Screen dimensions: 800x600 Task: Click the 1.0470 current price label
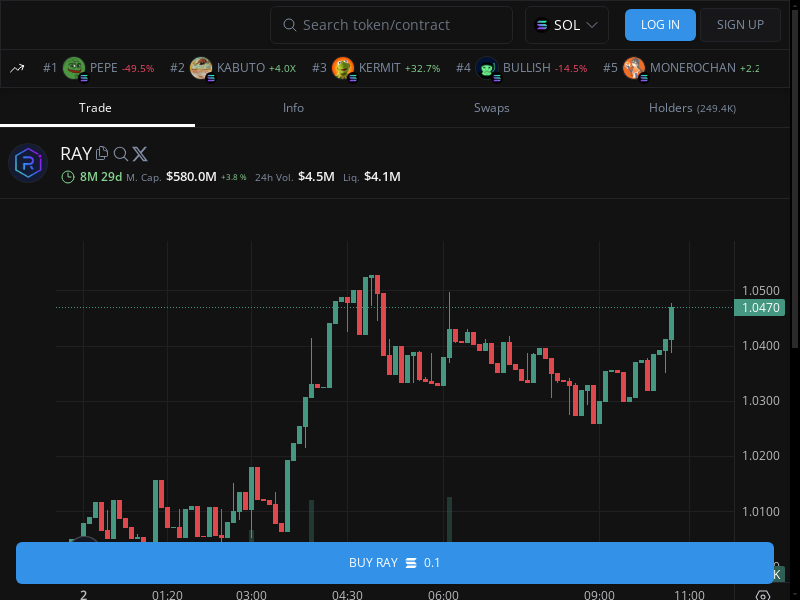tap(759, 308)
